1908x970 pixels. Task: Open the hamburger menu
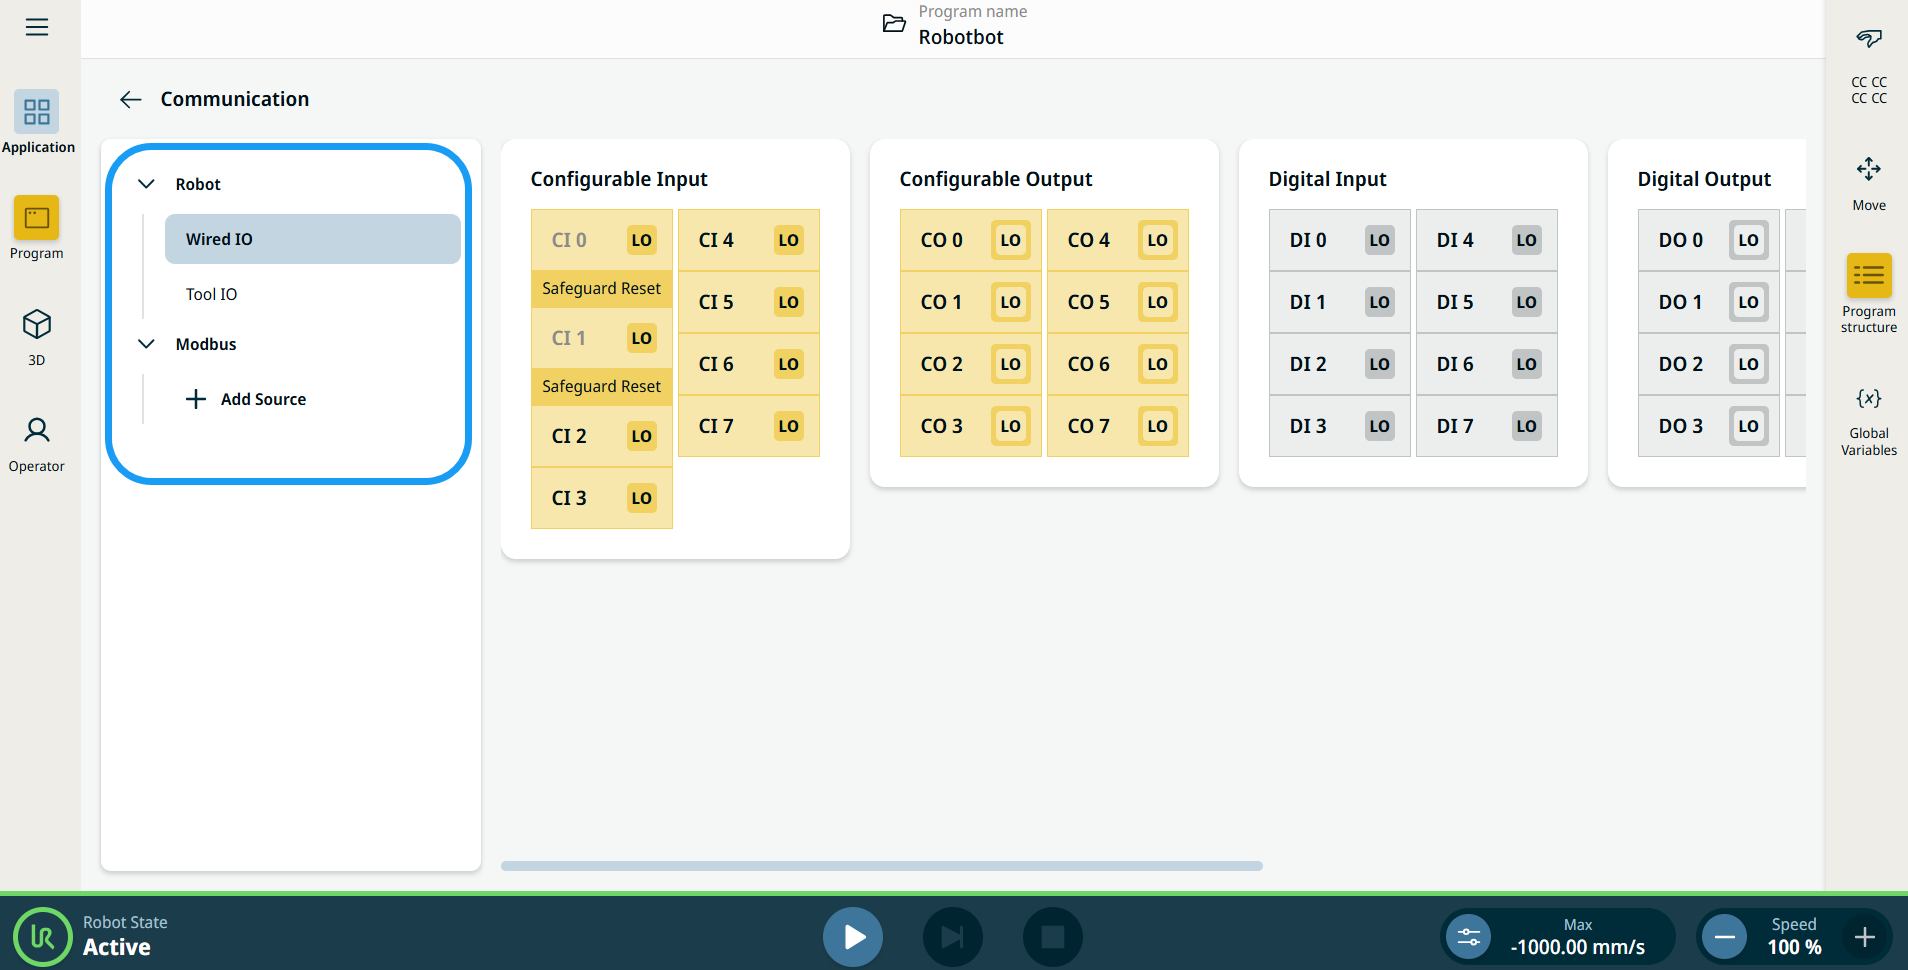[x=37, y=27]
